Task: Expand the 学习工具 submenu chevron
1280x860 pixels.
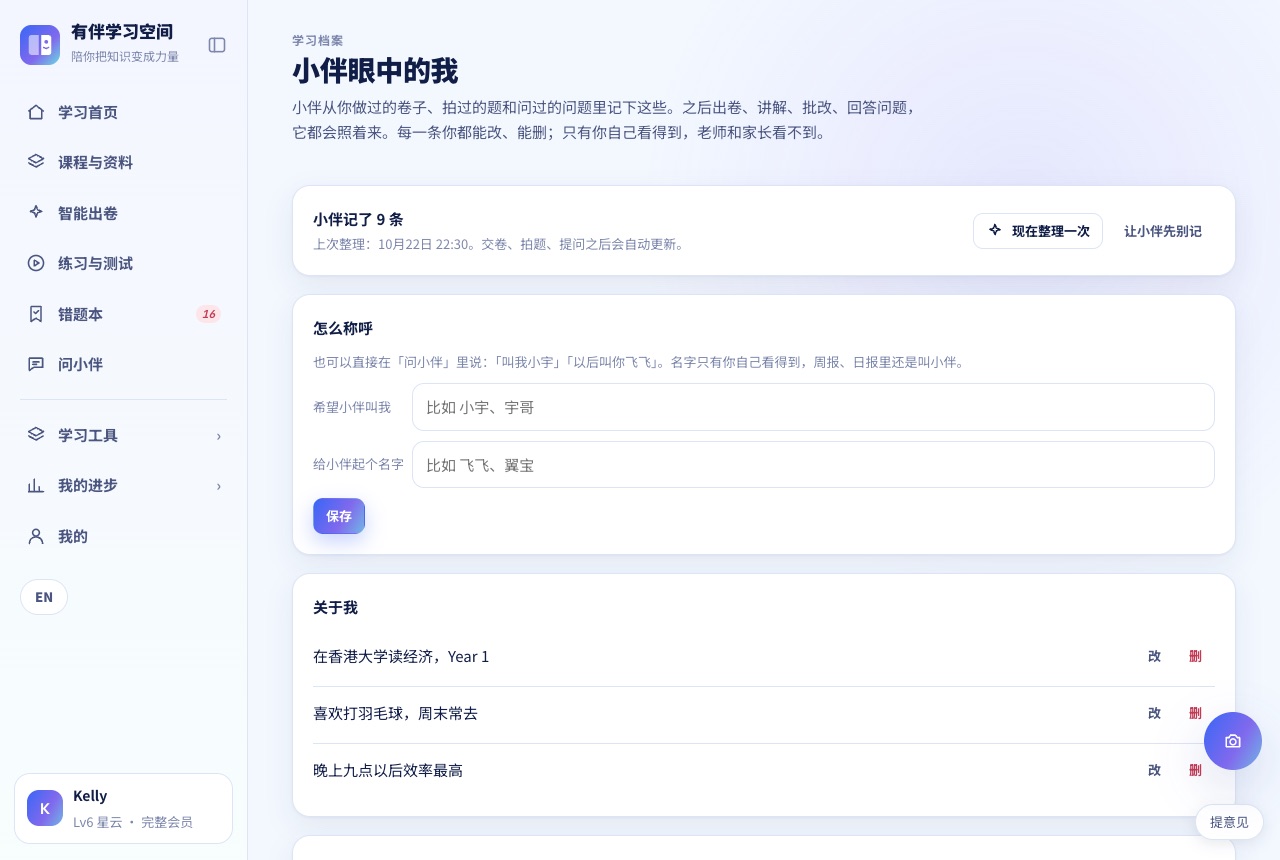Action: click(218, 436)
